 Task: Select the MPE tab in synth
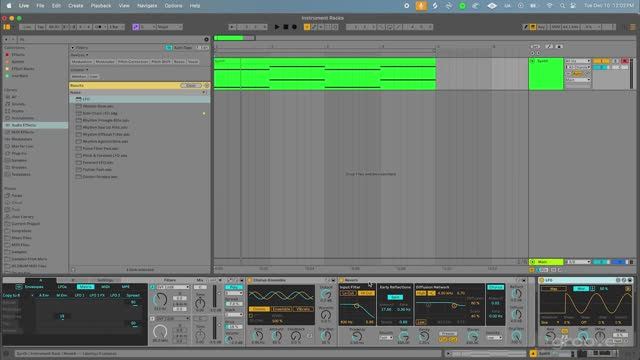[x=125, y=287]
